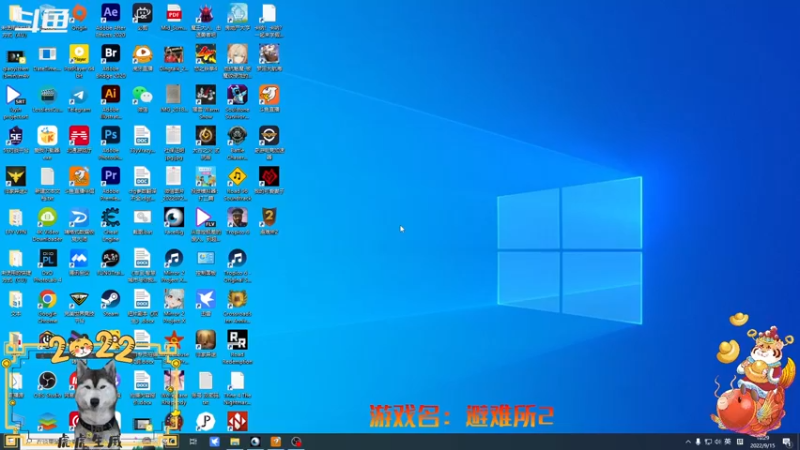Image resolution: width=800 pixels, height=450 pixels.
Task: Switch the 英 input language indicator
Action: tap(728, 442)
